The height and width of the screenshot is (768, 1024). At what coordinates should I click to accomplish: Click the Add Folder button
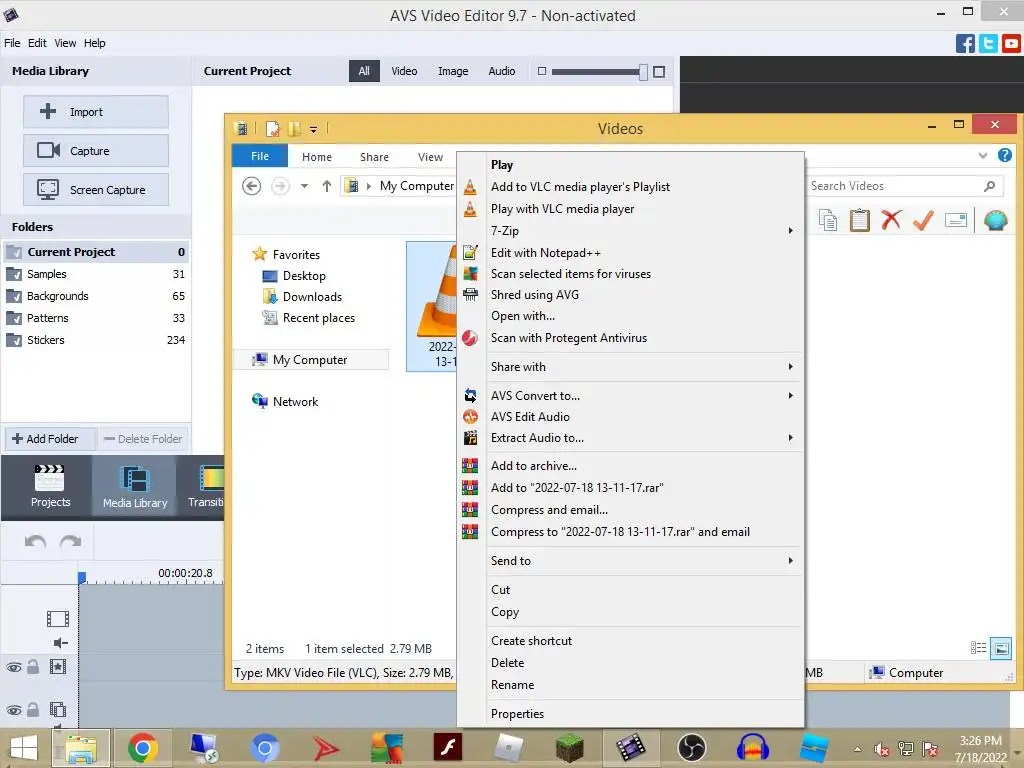tap(50, 439)
